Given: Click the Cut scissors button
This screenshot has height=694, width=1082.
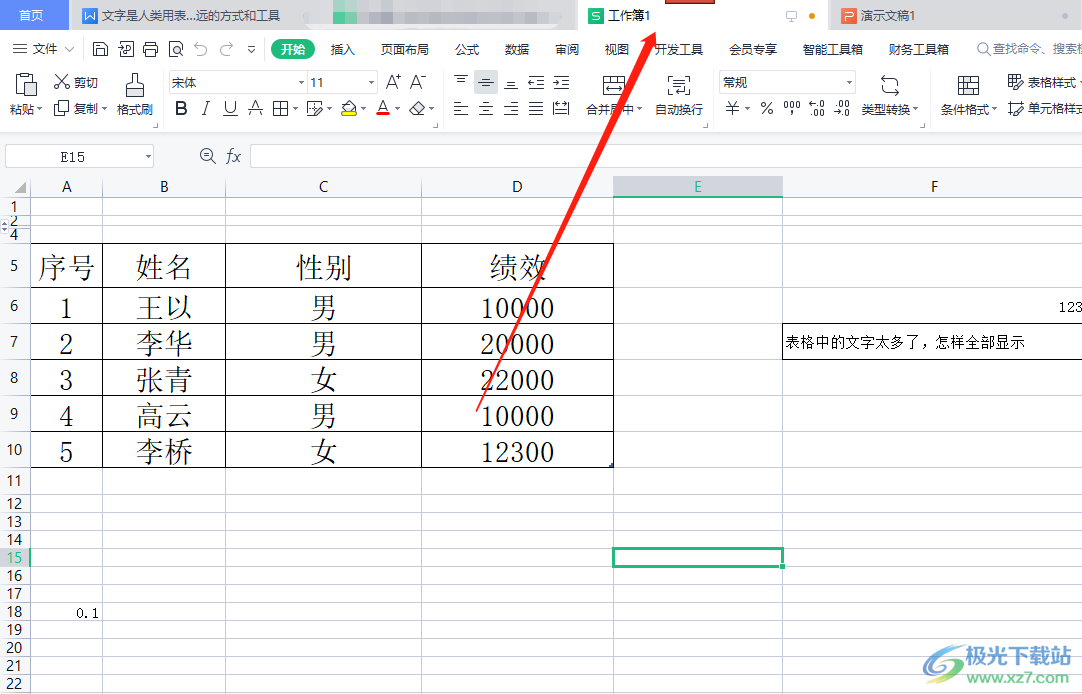Looking at the screenshot, I should [x=76, y=82].
